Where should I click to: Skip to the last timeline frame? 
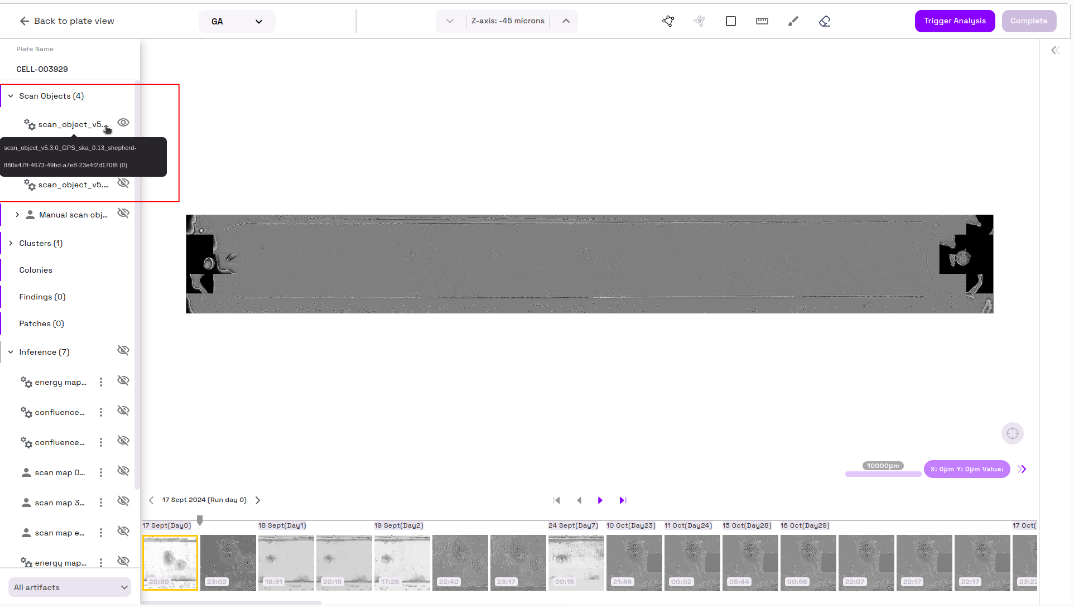(x=622, y=500)
